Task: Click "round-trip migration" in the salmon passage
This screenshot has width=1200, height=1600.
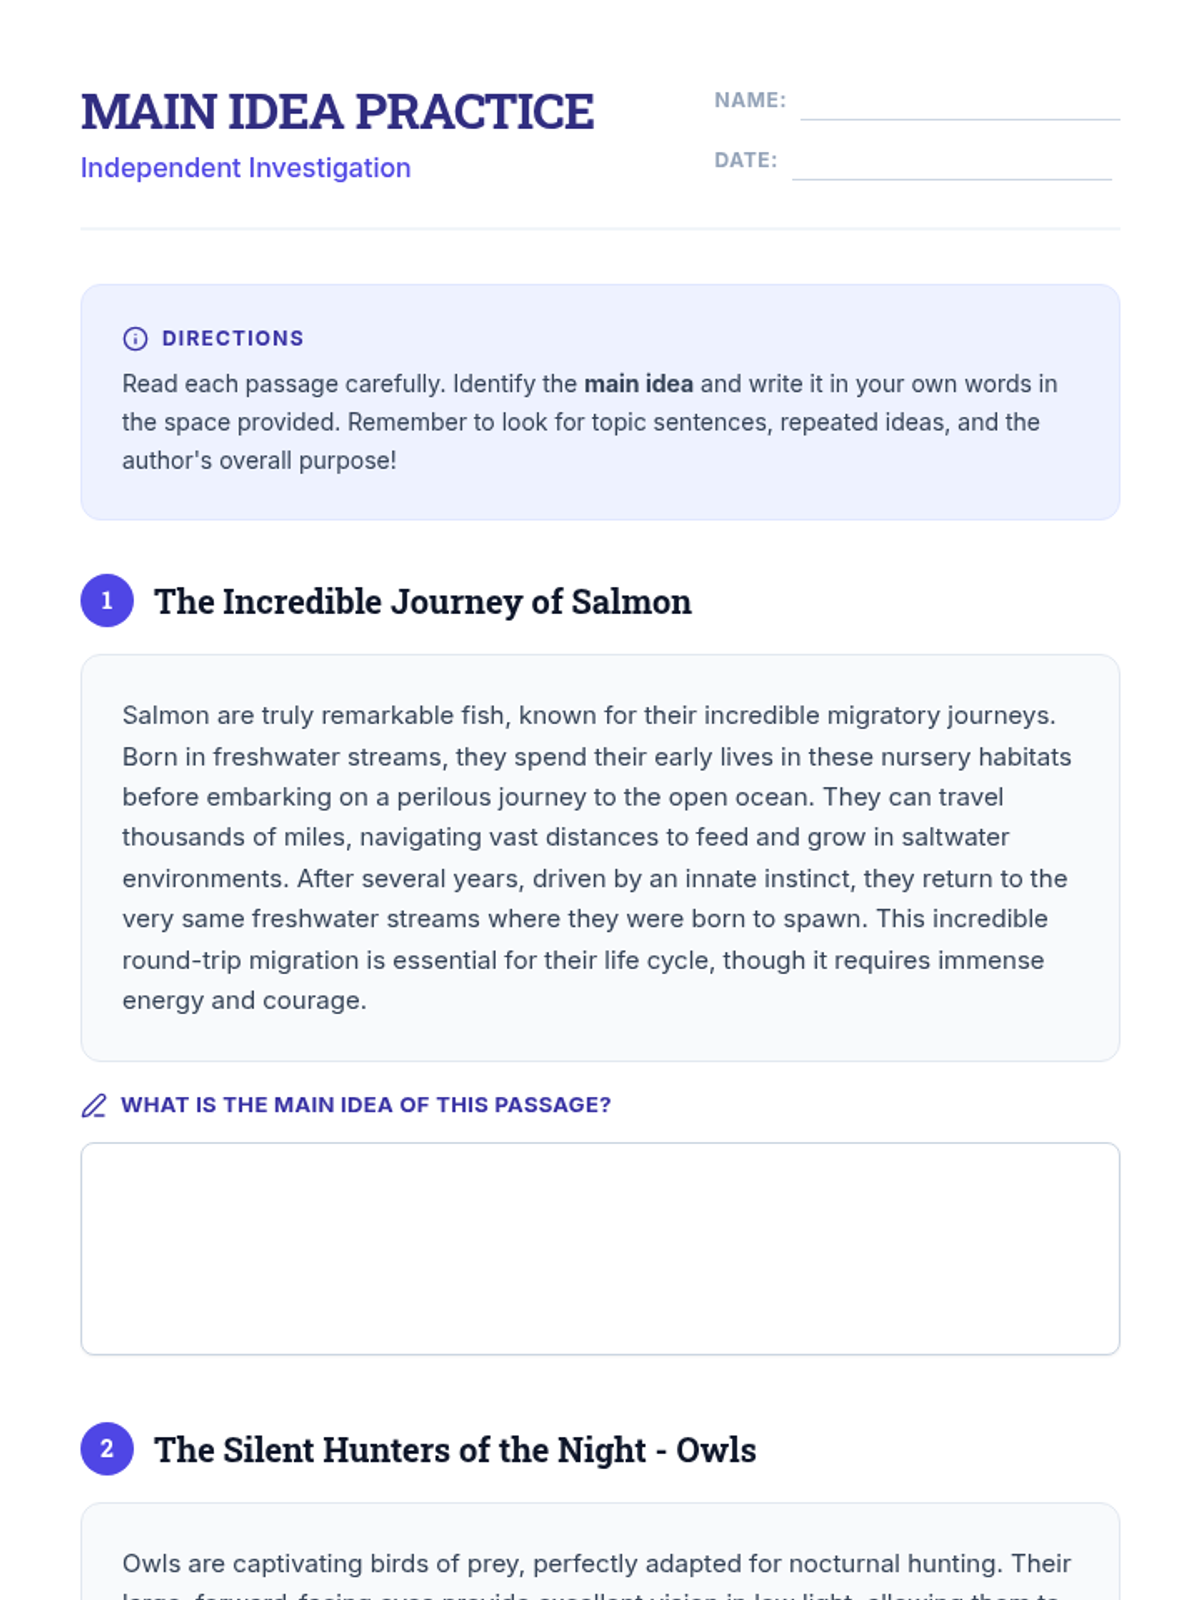Action: 240,960
